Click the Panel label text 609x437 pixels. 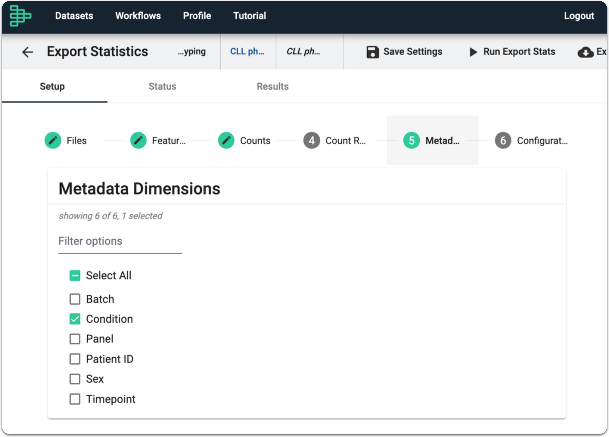100,339
